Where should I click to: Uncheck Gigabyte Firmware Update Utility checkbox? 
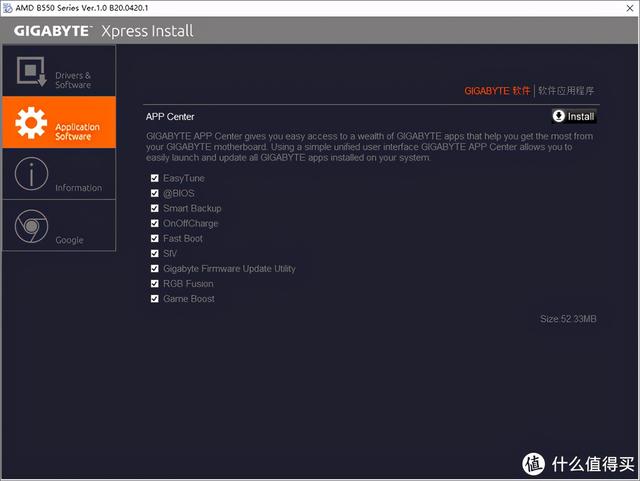click(155, 269)
